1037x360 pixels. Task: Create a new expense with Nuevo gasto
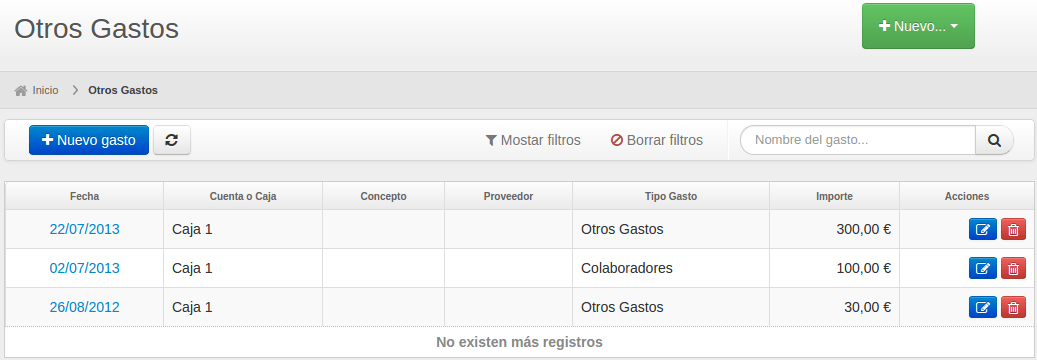click(x=89, y=140)
